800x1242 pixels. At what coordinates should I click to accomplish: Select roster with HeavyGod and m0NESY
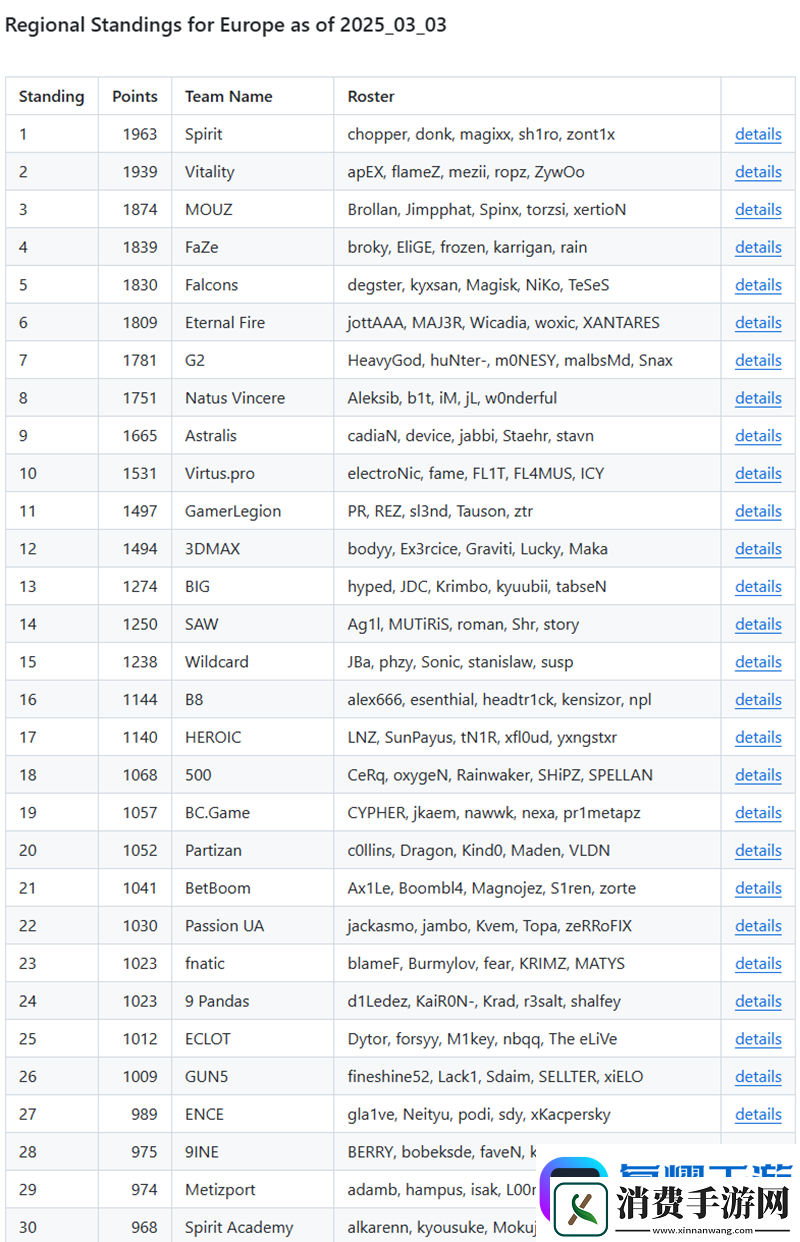point(510,360)
